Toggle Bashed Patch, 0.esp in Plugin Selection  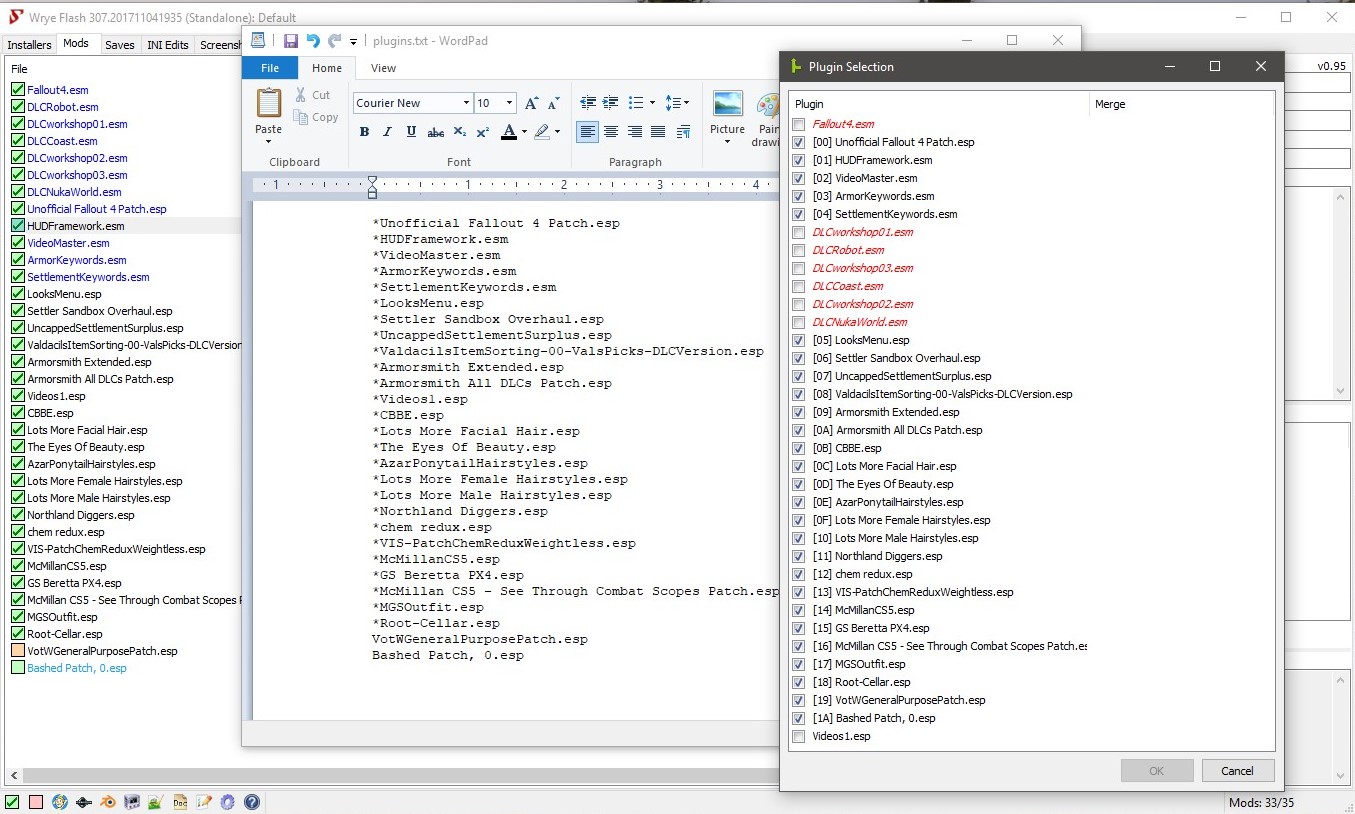(x=798, y=719)
